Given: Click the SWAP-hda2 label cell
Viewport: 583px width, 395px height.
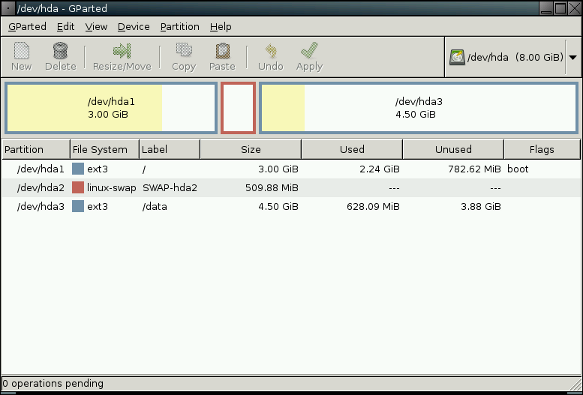Looking at the screenshot, I should tap(170, 188).
